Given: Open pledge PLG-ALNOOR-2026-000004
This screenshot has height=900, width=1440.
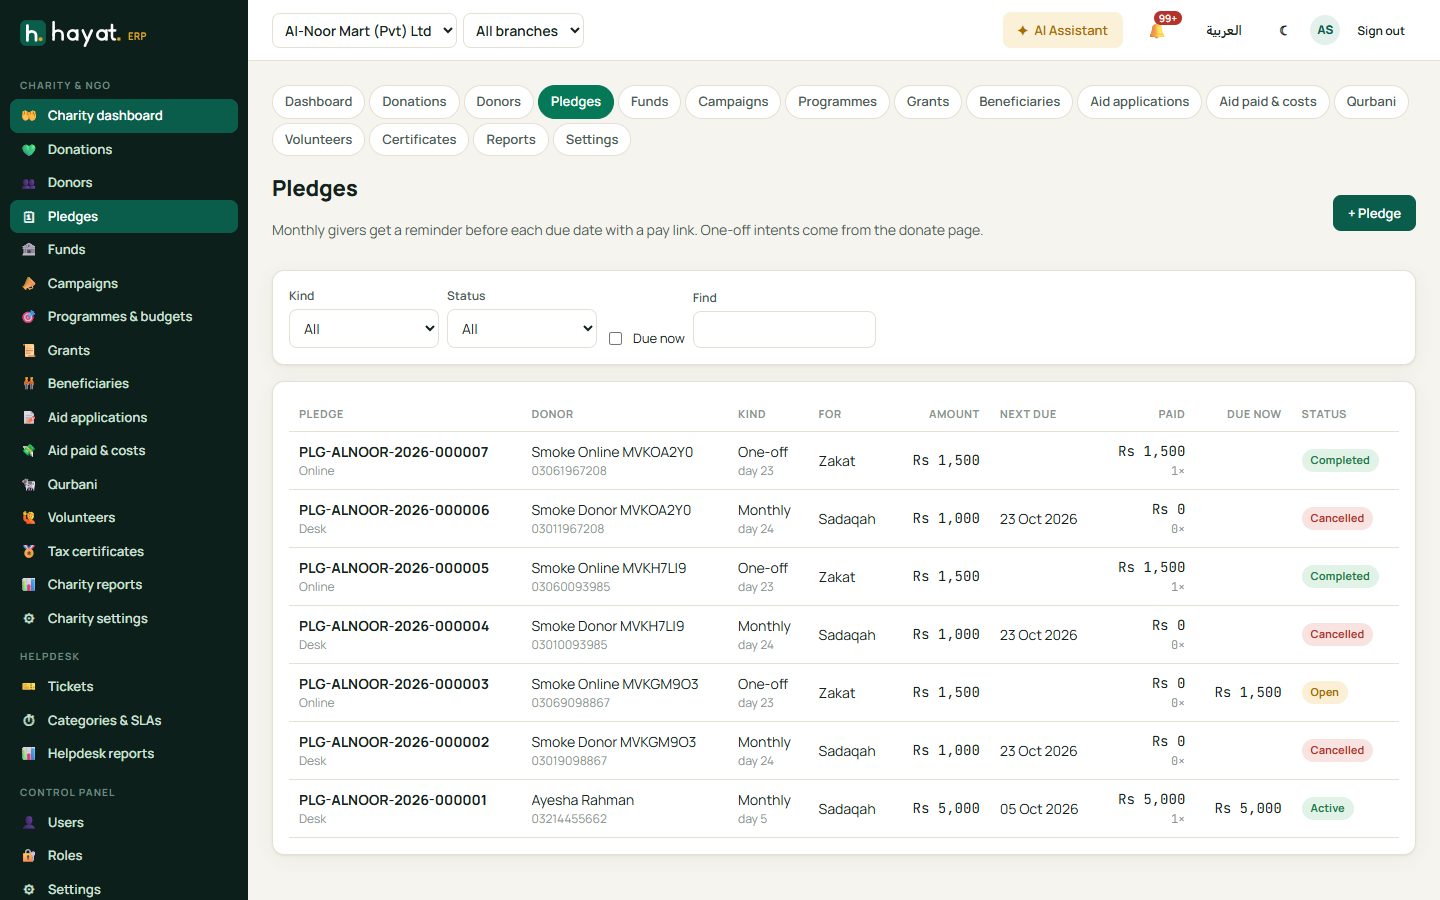Looking at the screenshot, I should point(394,626).
